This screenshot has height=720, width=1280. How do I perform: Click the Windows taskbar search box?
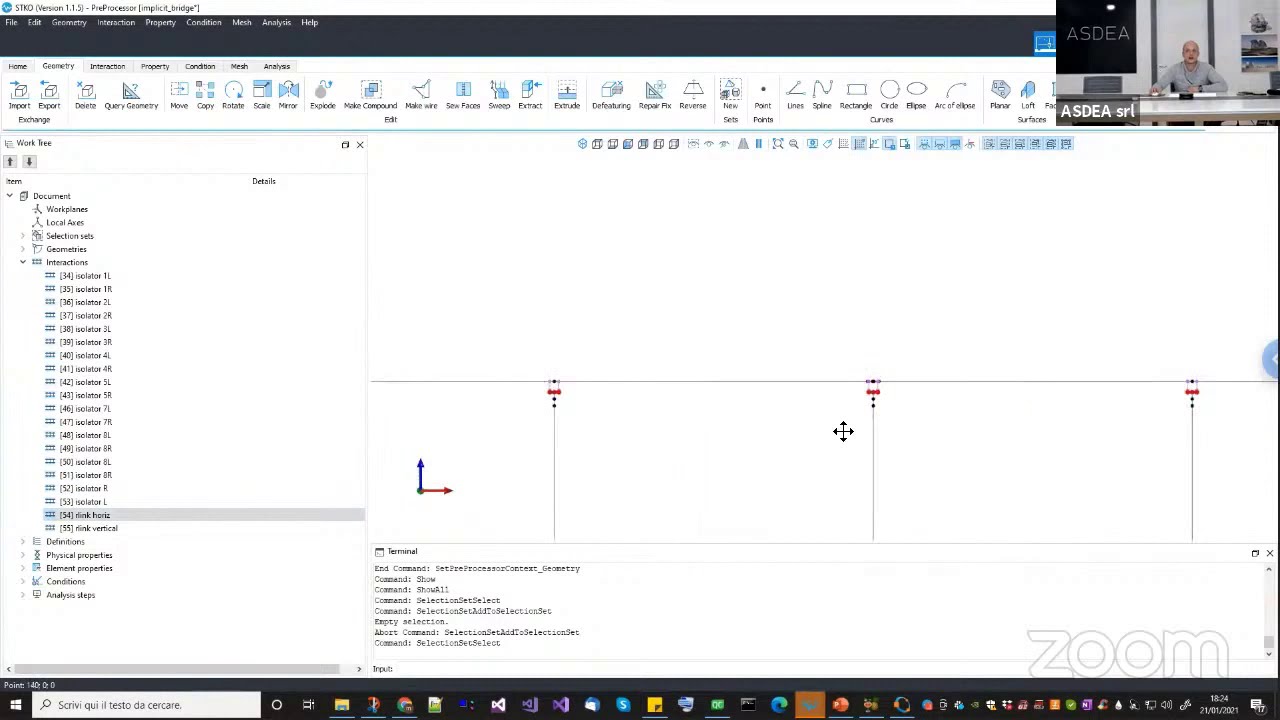click(145, 705)
